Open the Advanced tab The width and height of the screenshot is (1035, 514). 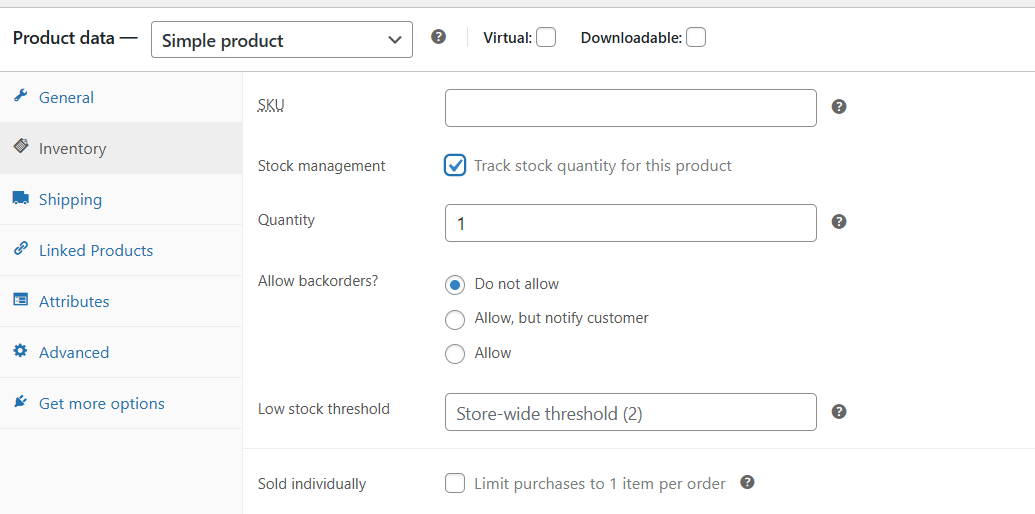[x=121, y=352]
